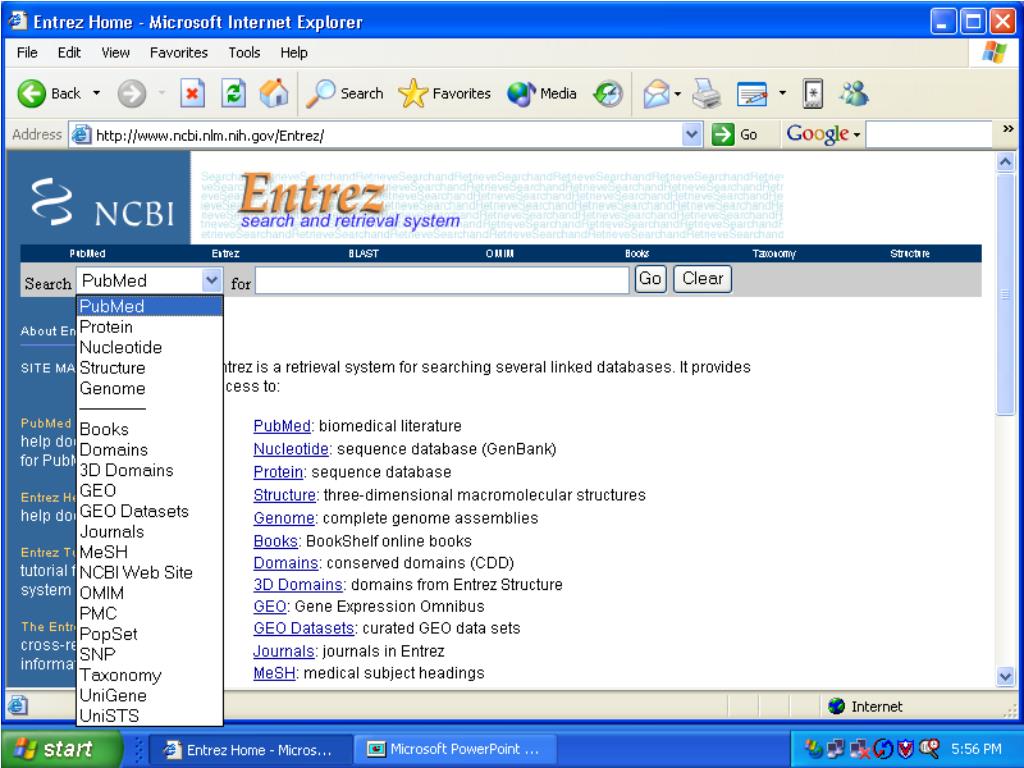The height and width of the screenshot is (768, 1024).
Task: Follow the MeSH medical subject headings link
Action: (x=274, y=673)
